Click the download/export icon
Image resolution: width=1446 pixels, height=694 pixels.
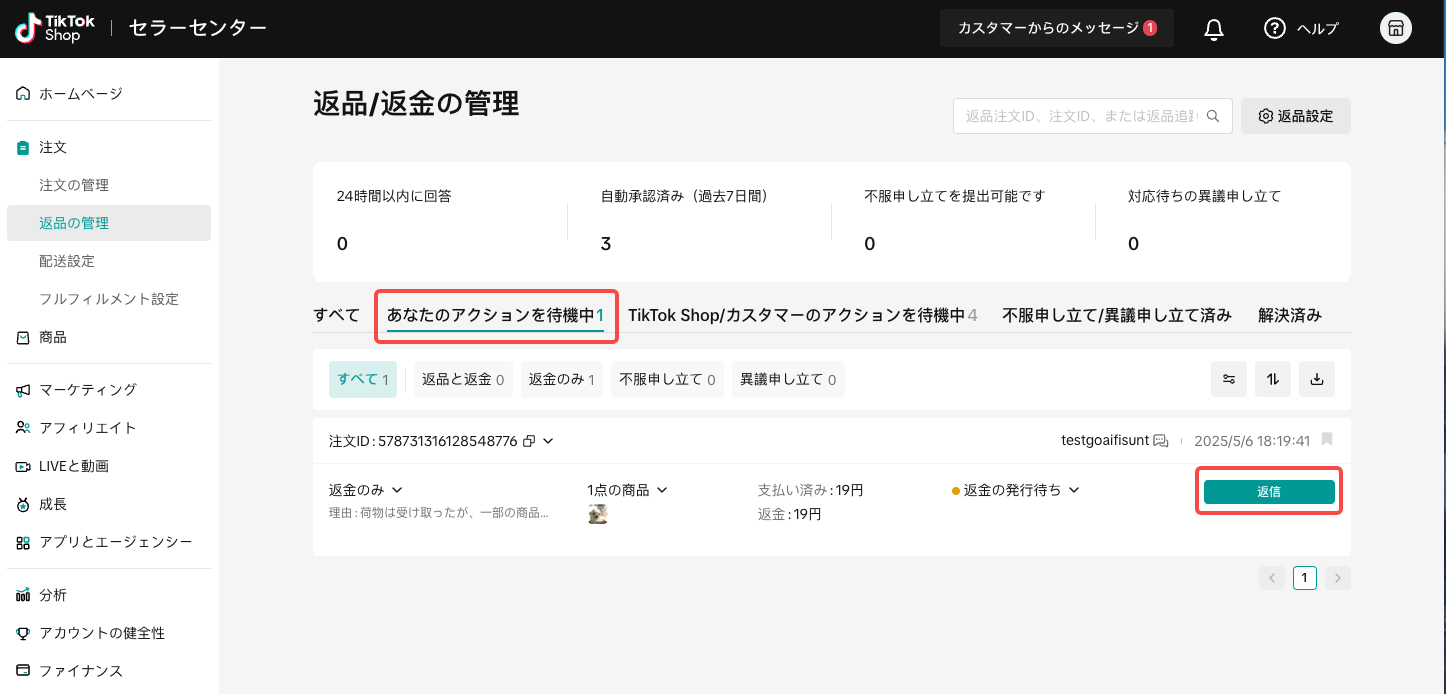click(x=1317, y=379)
